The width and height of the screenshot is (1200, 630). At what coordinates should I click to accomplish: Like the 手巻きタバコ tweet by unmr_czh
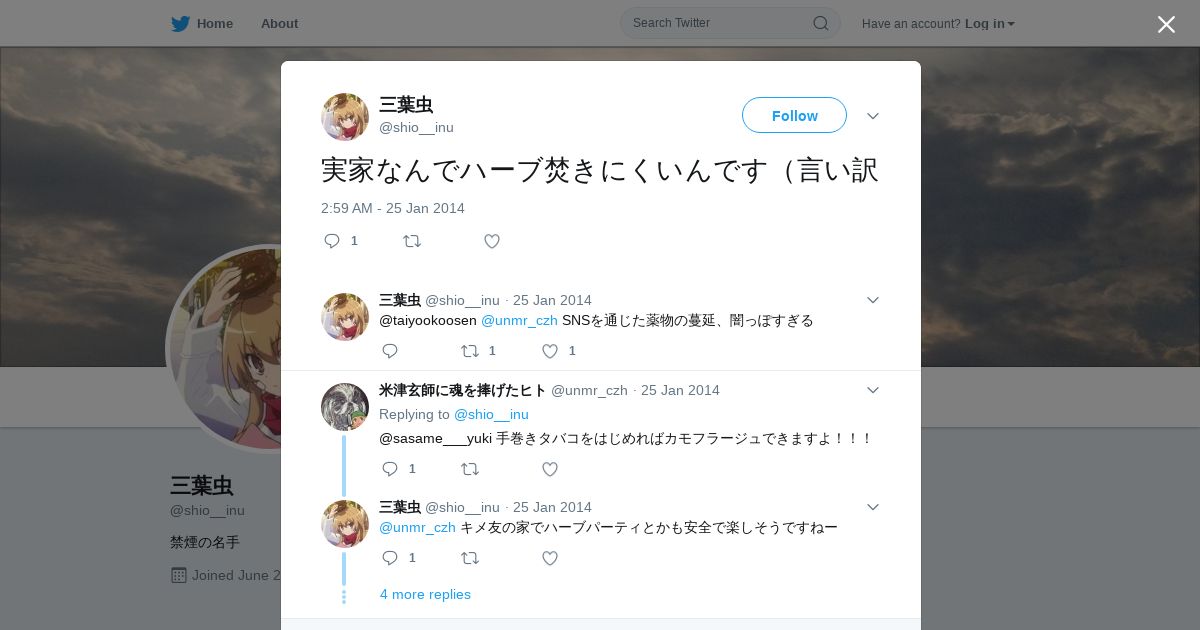550,469
